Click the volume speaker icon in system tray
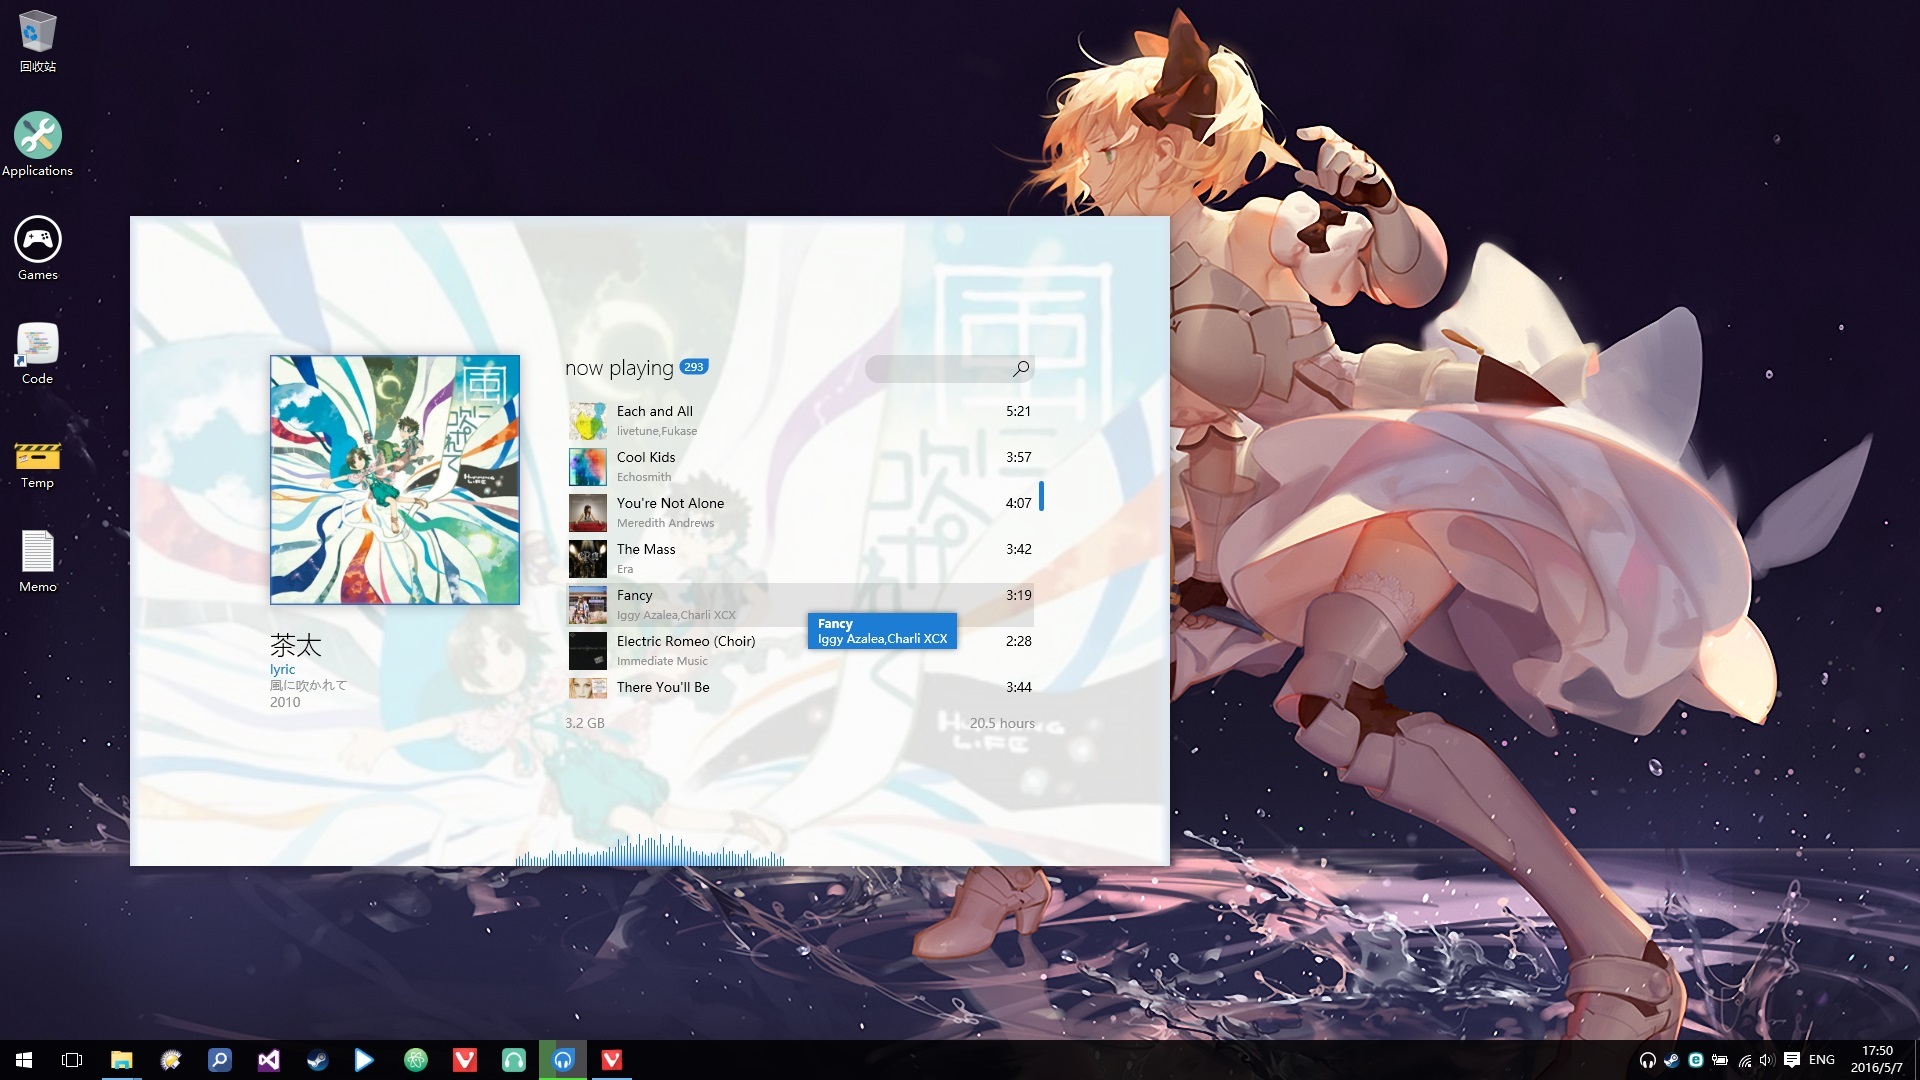The height and width of the screenshot is (1080, 1920). 1766,1060
